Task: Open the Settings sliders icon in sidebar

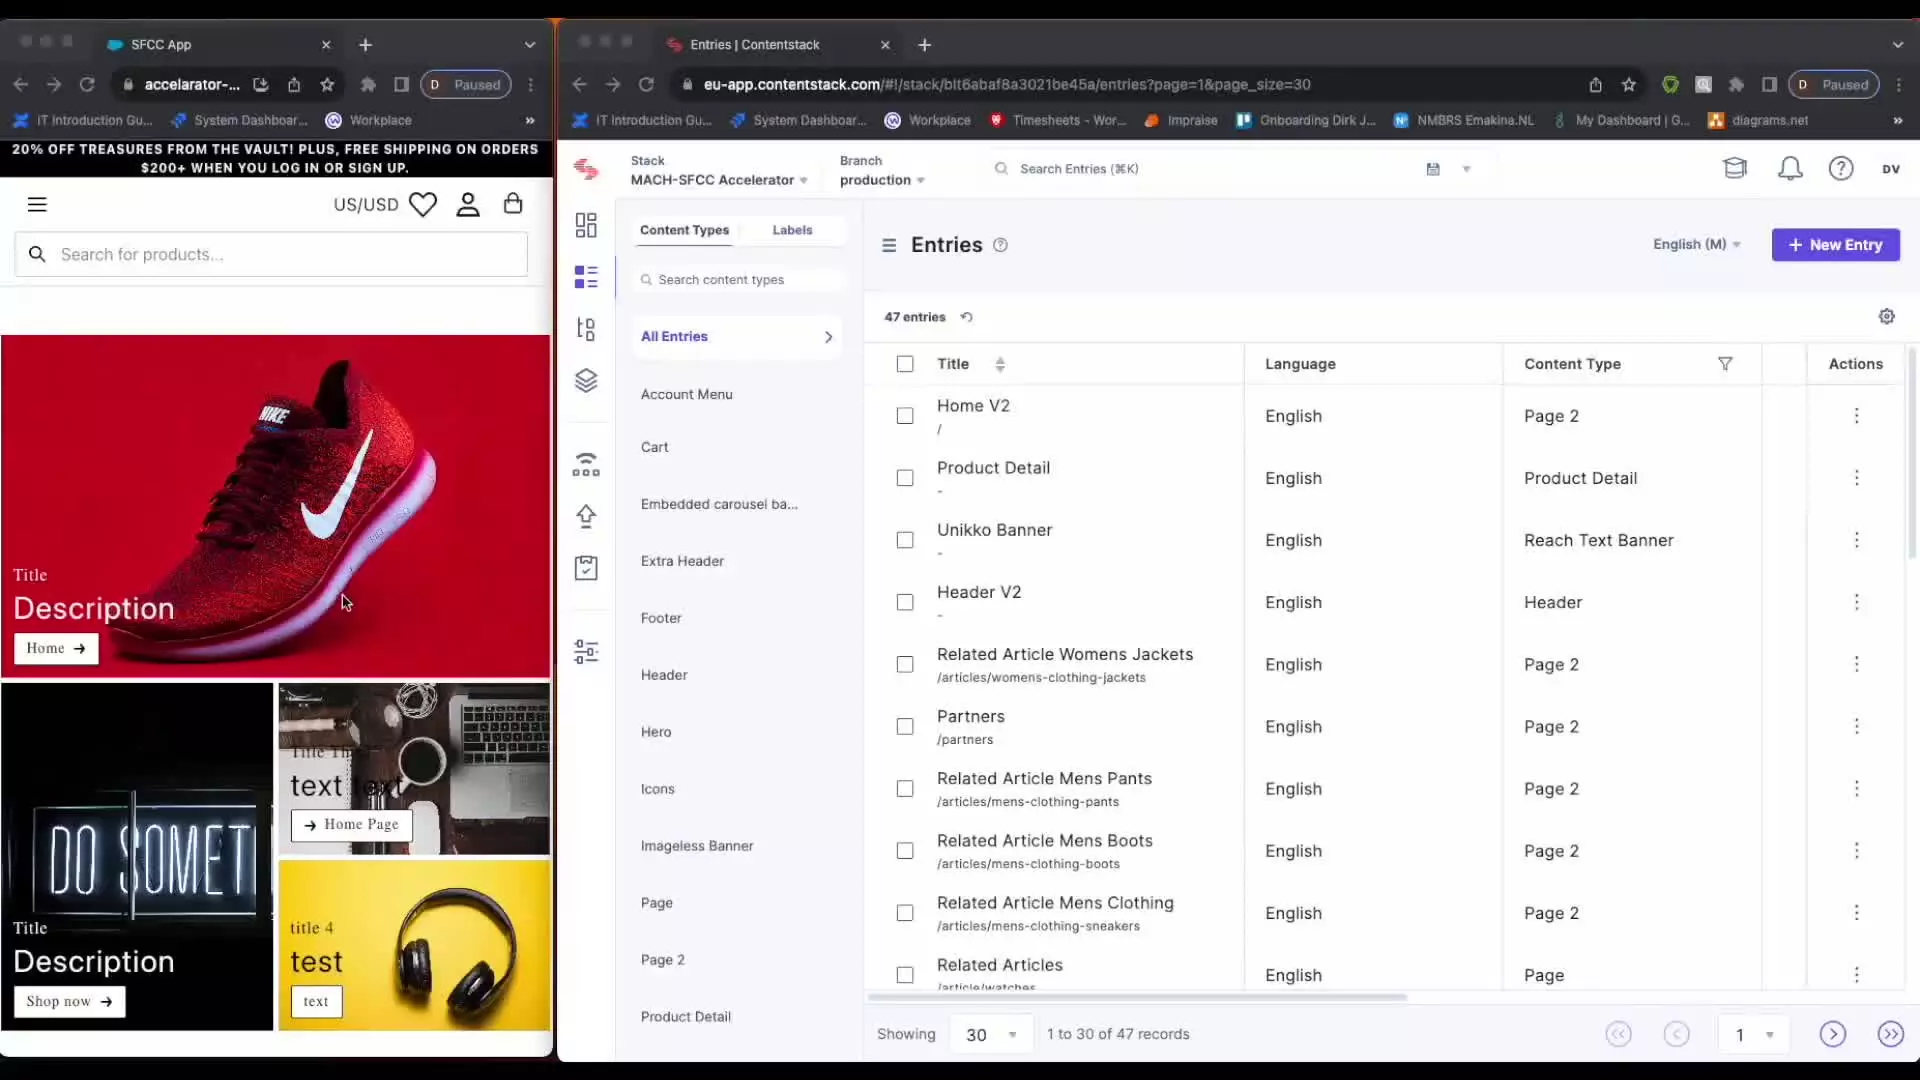Action: coord(586,652)
